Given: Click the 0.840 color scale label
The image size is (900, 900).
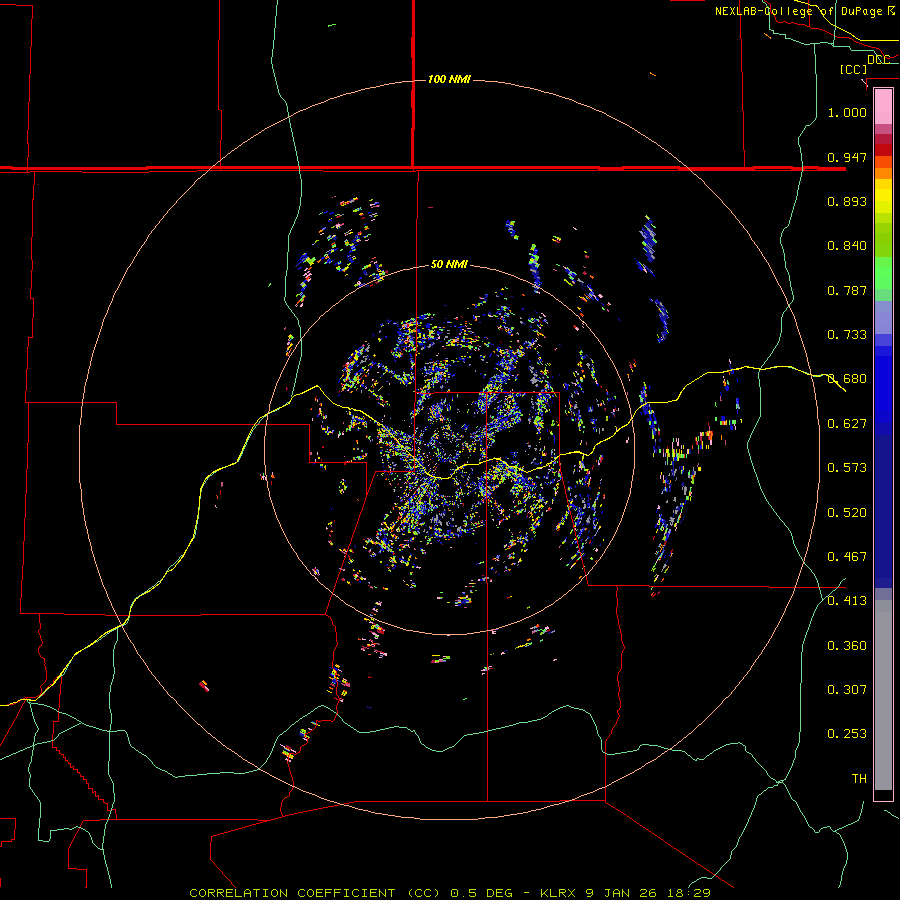Looking at the screenshot, I should point(847,246).
